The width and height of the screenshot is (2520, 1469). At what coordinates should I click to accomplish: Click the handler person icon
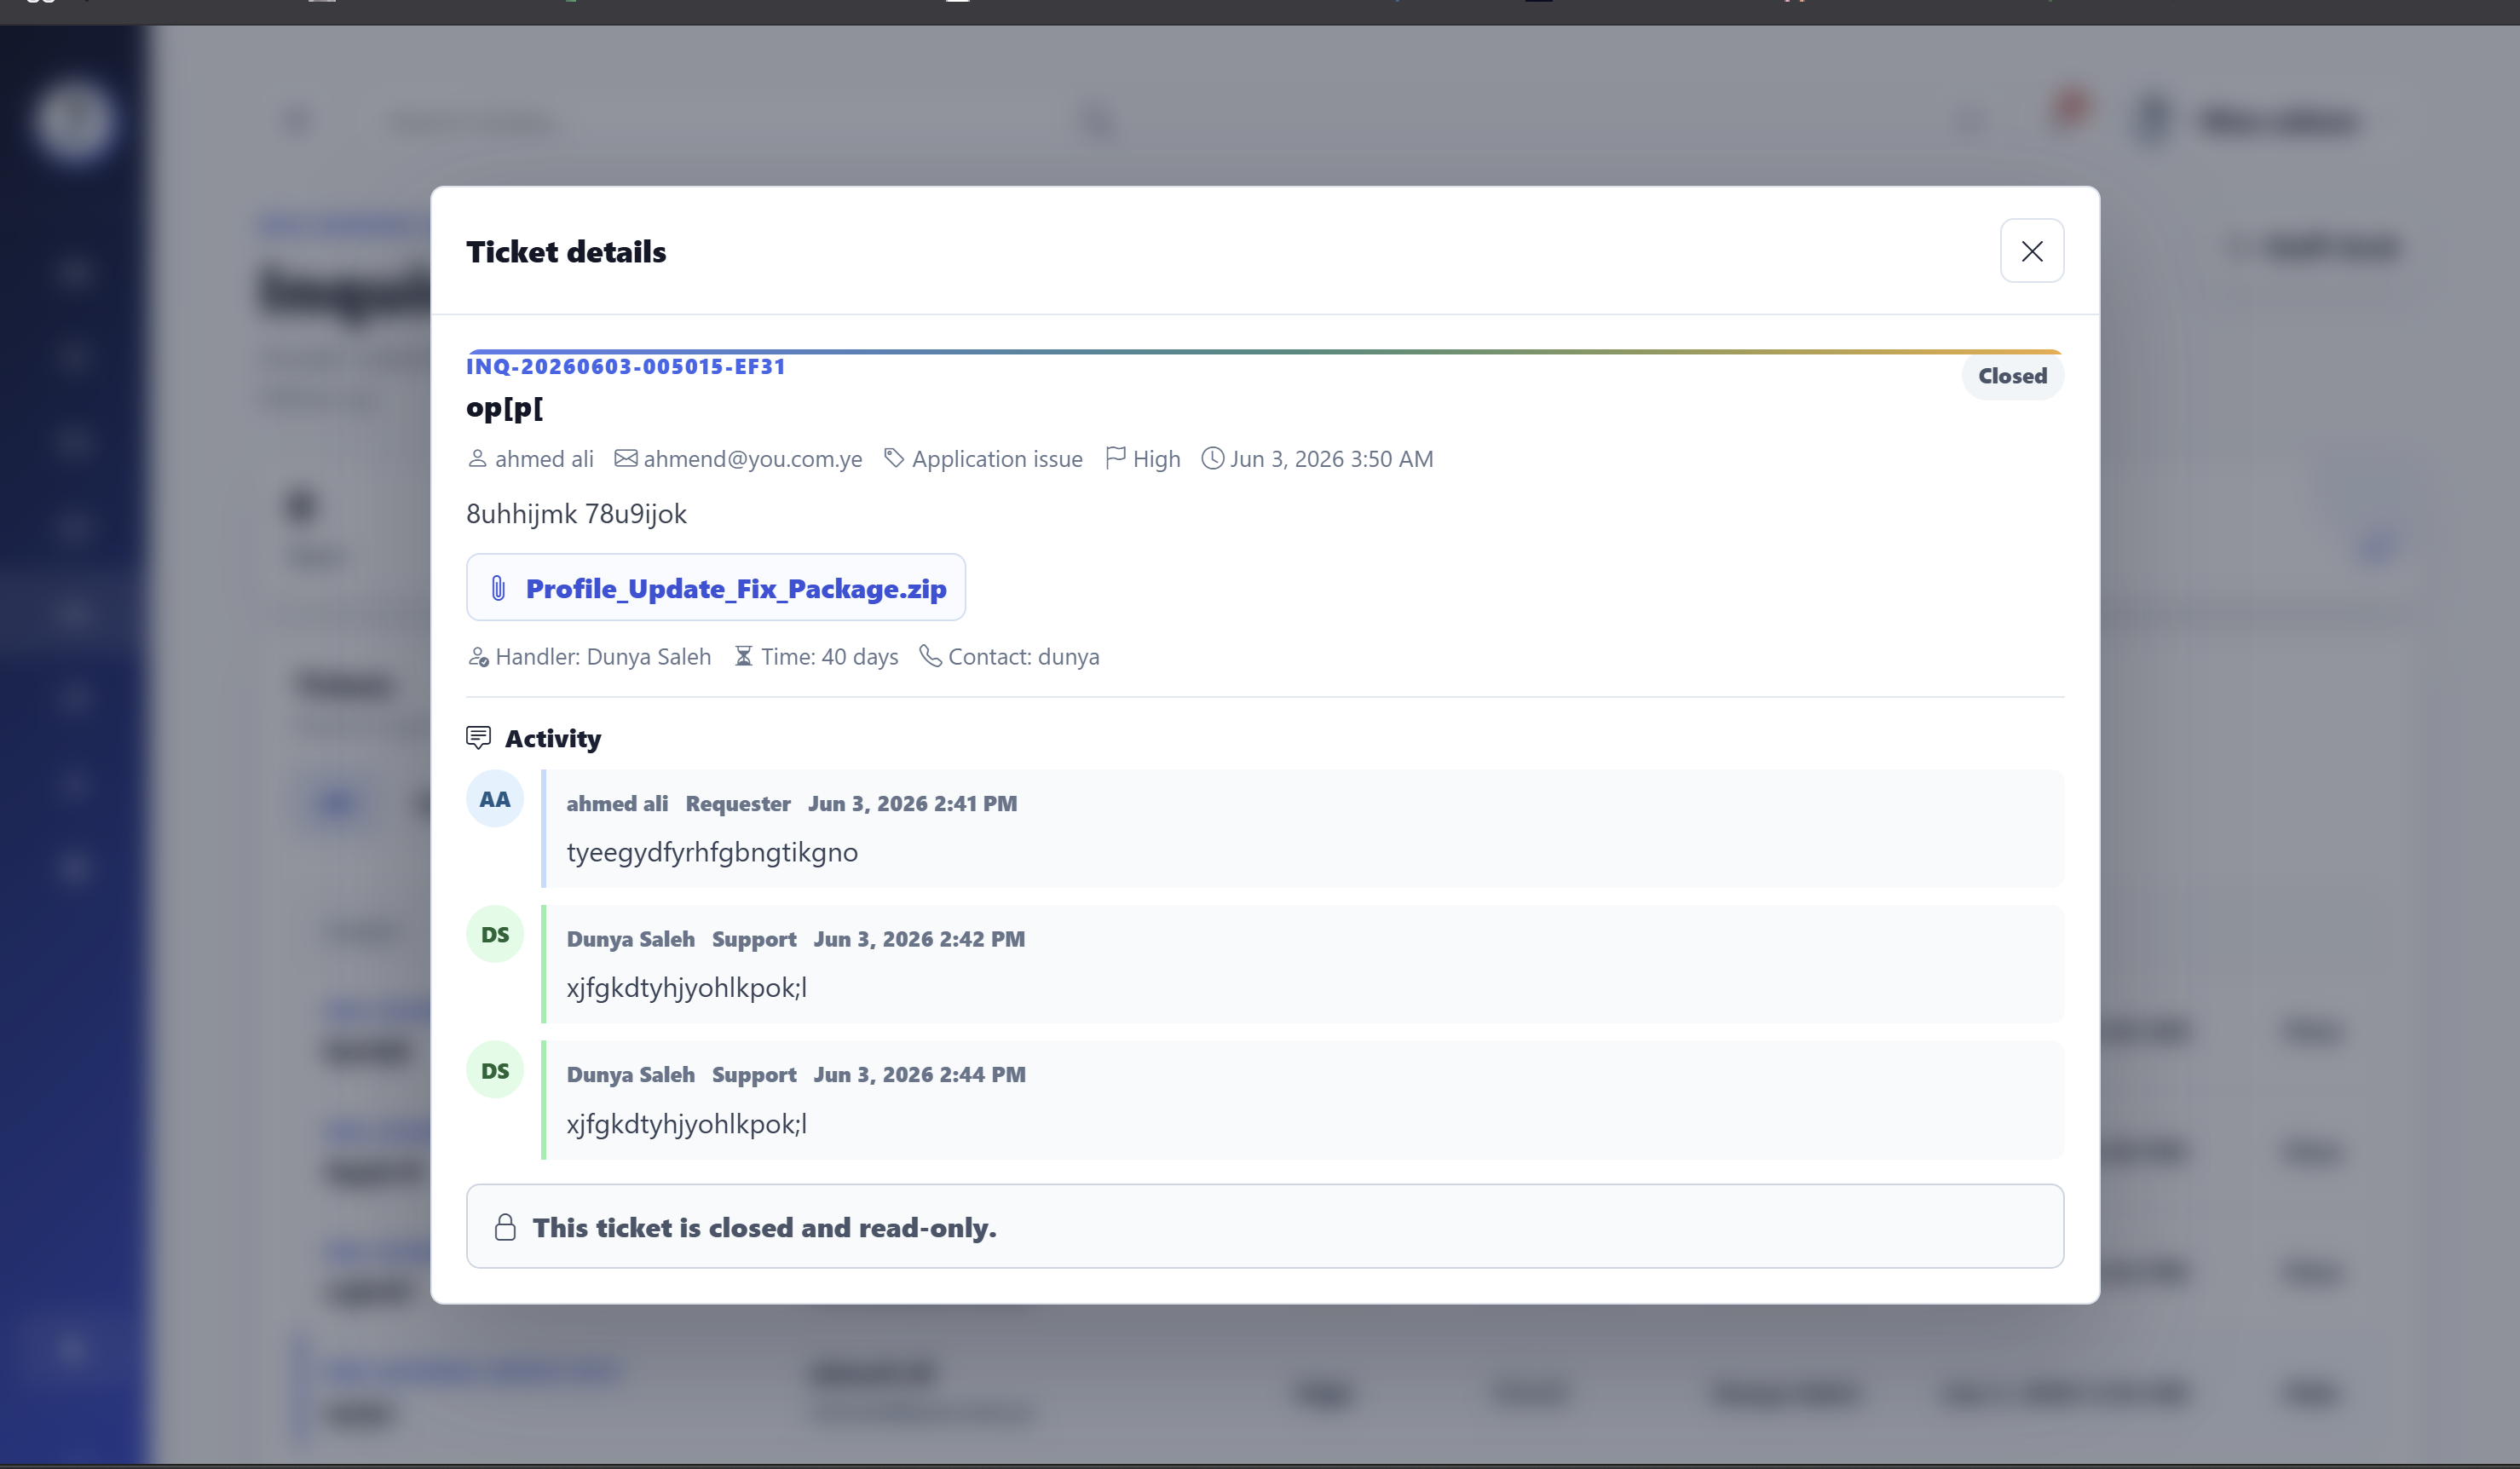tap(478, 657)
